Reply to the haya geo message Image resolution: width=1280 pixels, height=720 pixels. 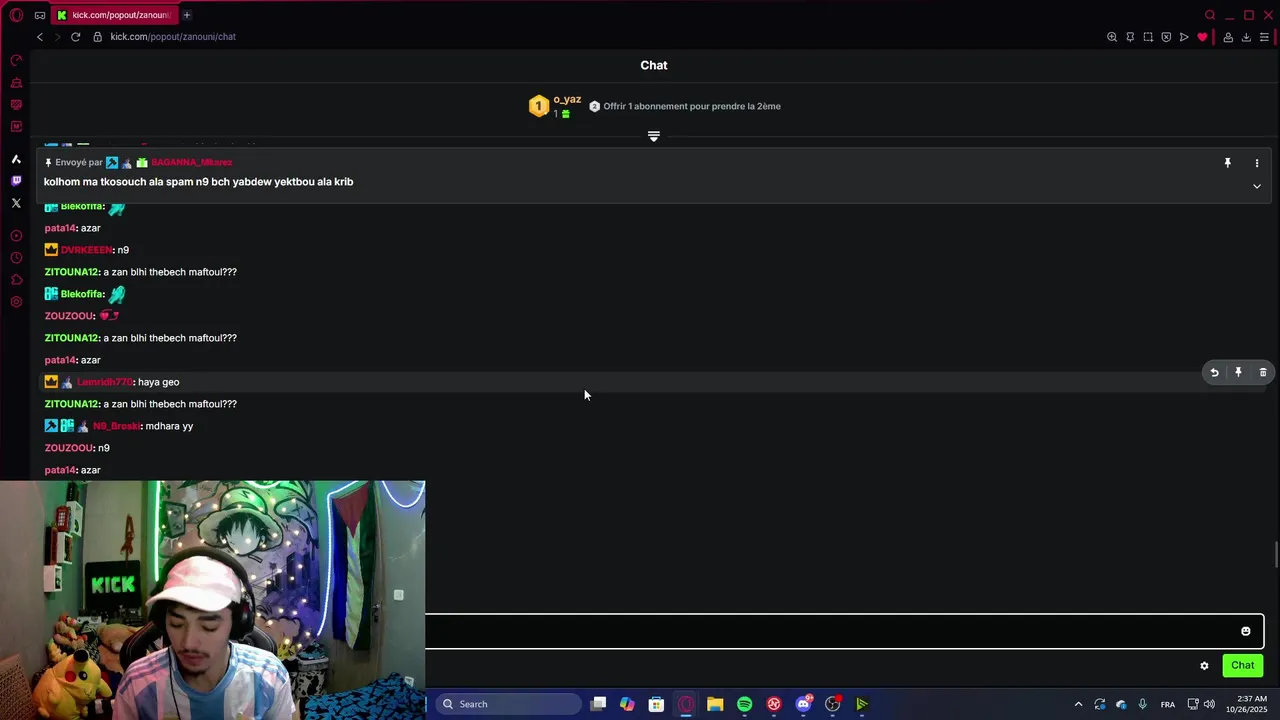1214,372
